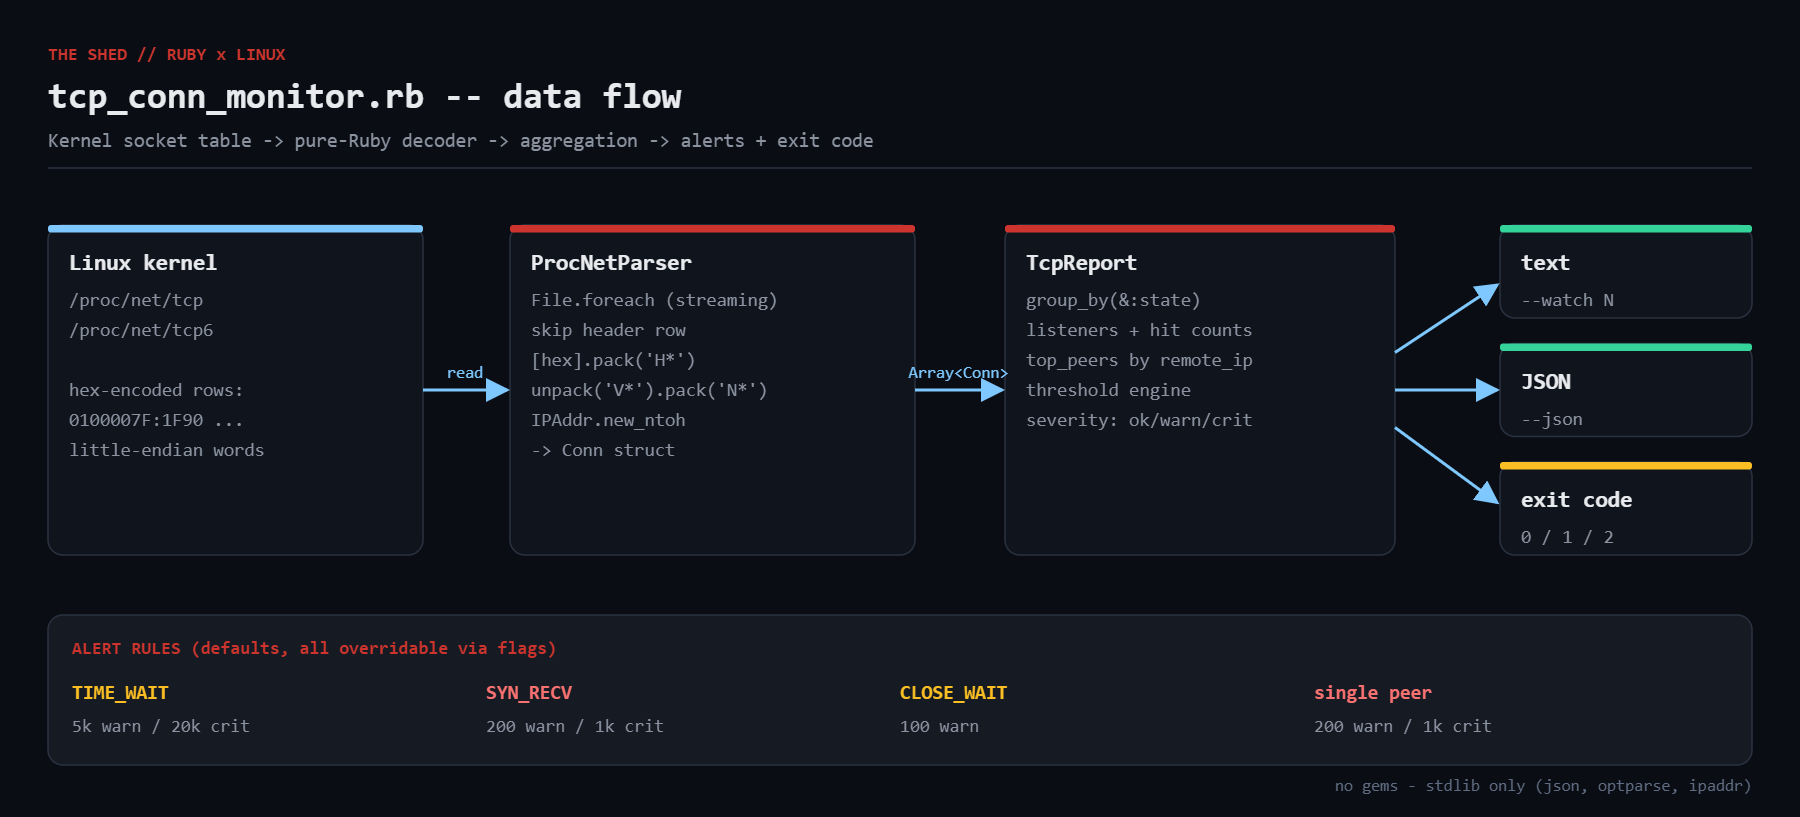
Task: Click the '--json' flag text
Action: click(x=1552, y=419)
